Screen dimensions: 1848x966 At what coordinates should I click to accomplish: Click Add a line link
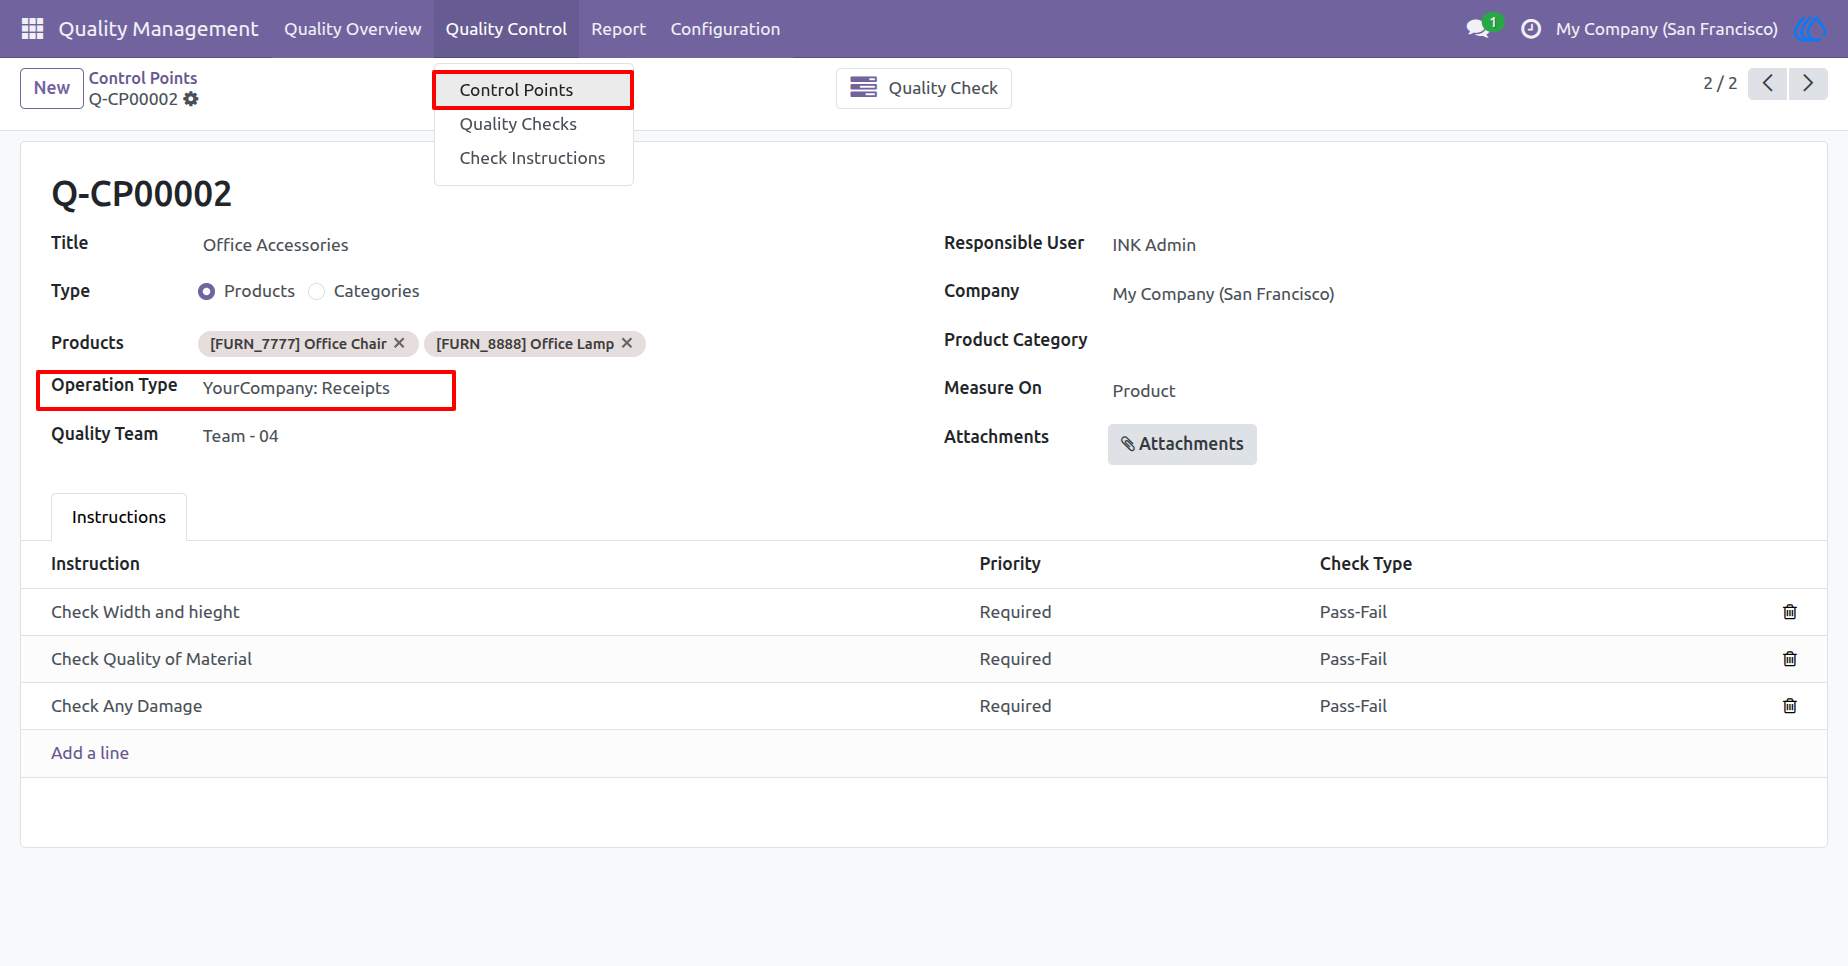click(90, 753)
